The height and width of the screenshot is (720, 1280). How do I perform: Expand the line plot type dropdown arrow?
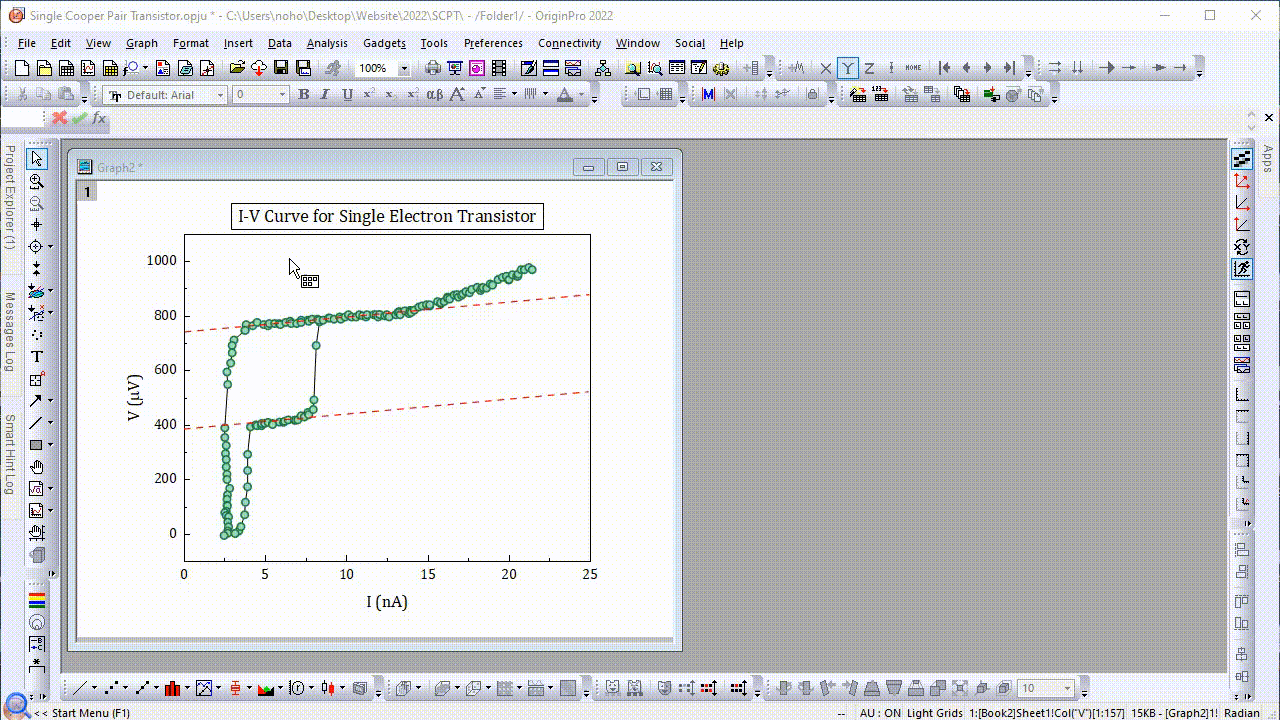(x=96, y=688)
